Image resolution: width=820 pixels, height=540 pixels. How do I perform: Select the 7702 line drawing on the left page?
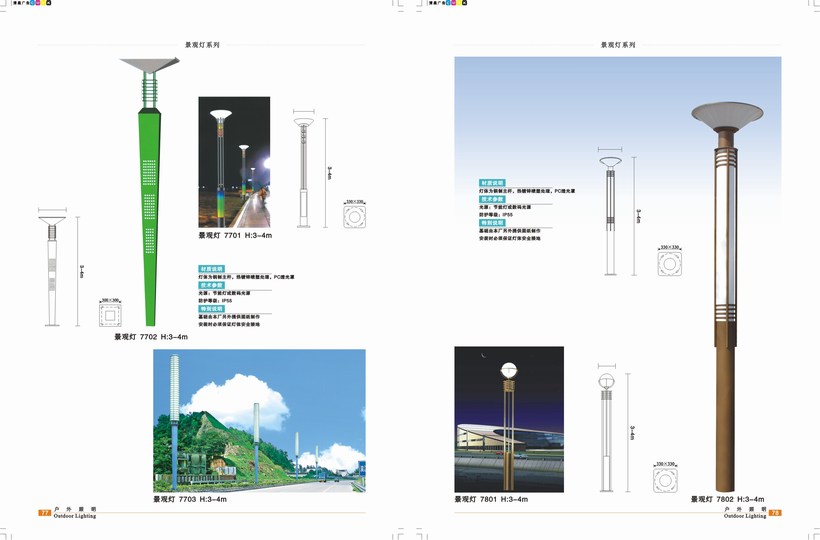click(x=51, y=270)
